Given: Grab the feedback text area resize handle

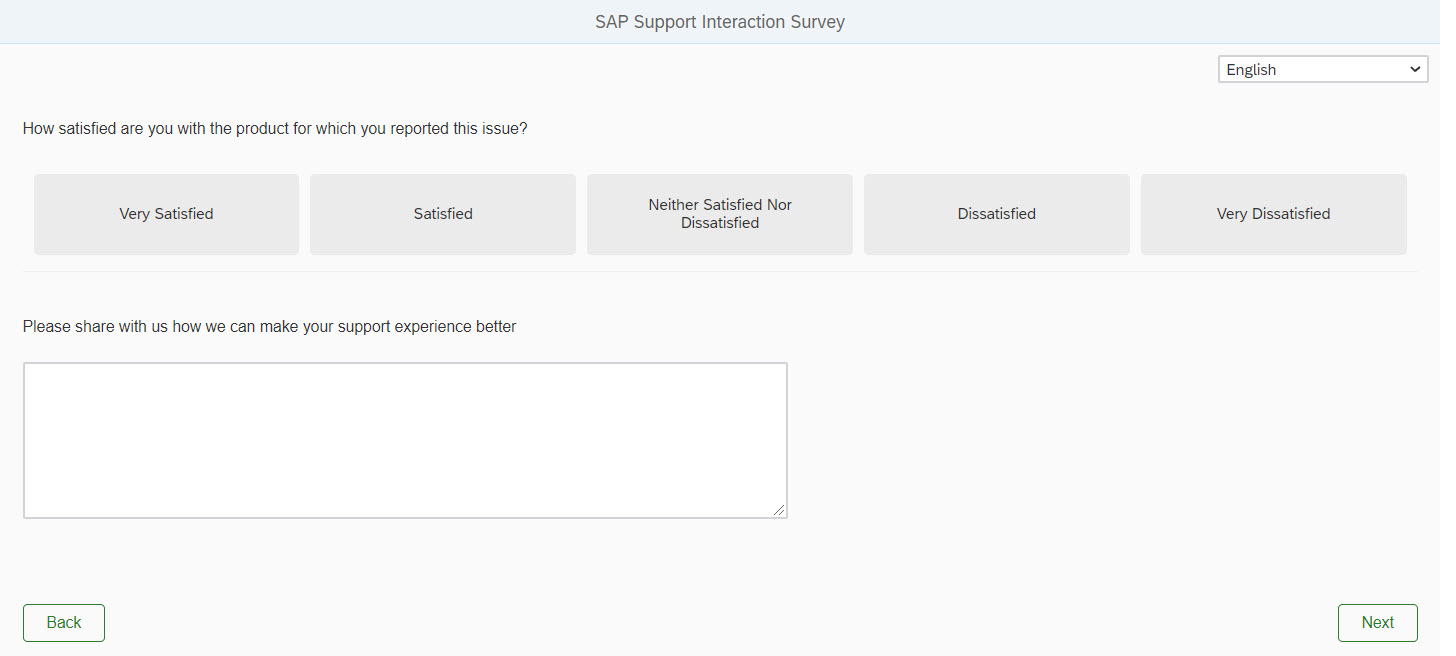Looking at the screenshot, I should (779, 510).
